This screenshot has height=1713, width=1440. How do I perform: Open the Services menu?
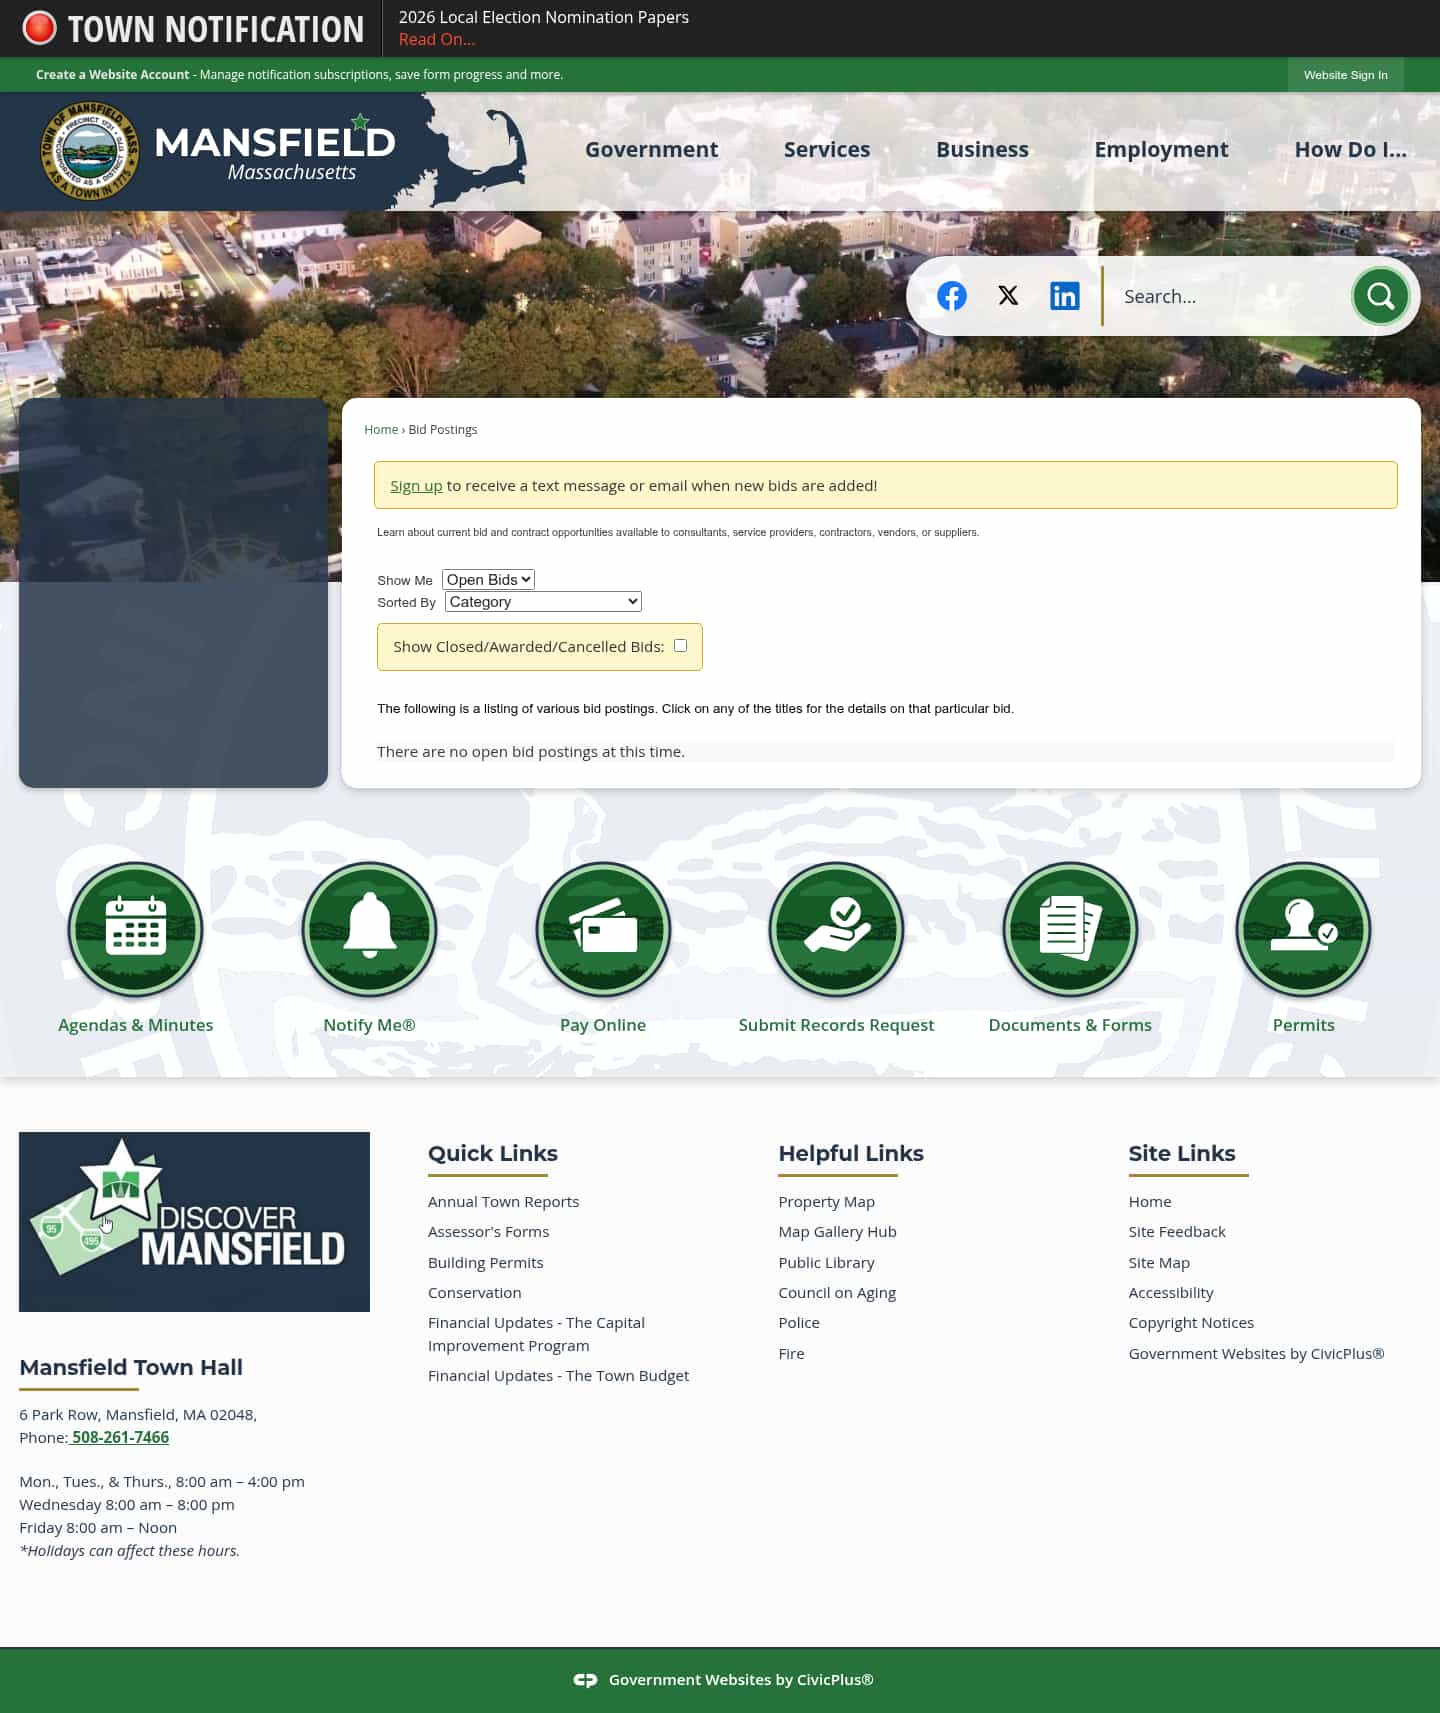click(x=827, y=150)
